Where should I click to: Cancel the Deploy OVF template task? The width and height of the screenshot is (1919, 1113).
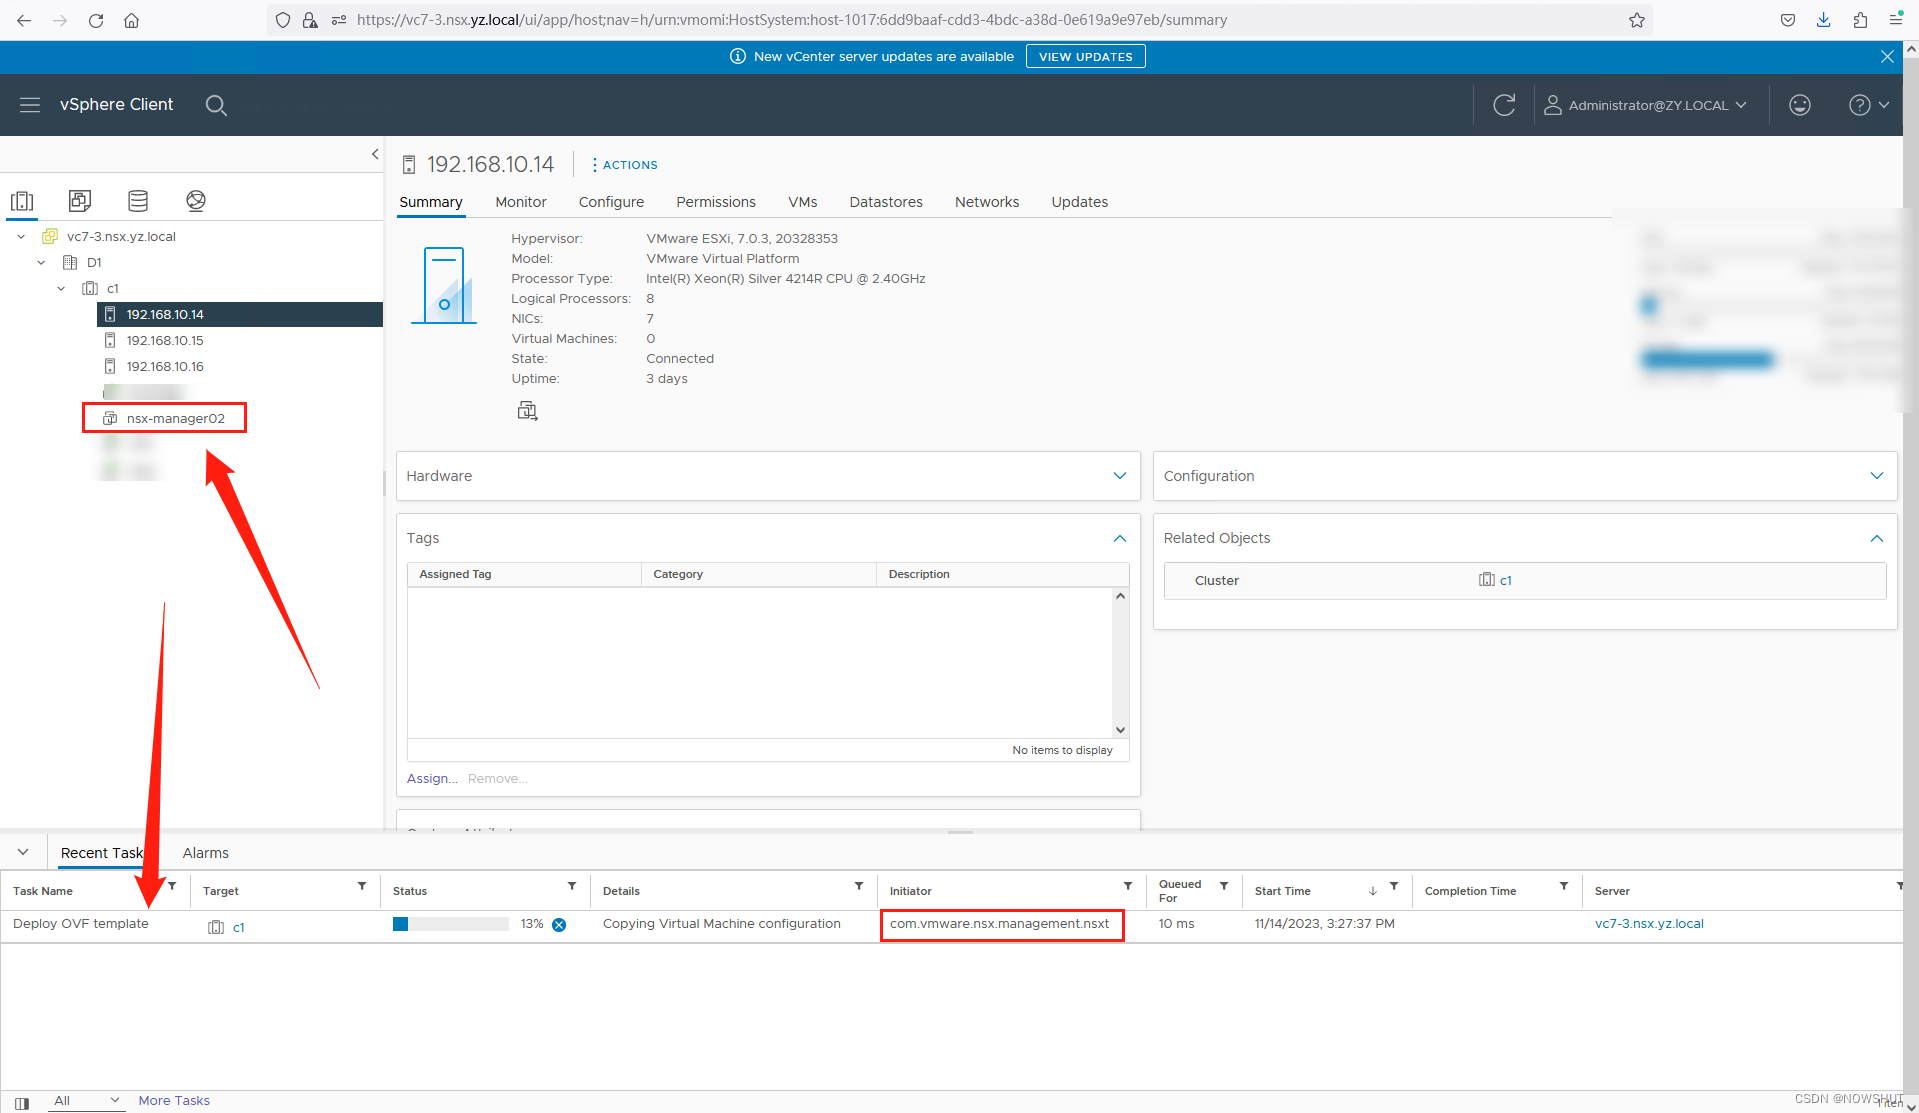click(559, 925)
